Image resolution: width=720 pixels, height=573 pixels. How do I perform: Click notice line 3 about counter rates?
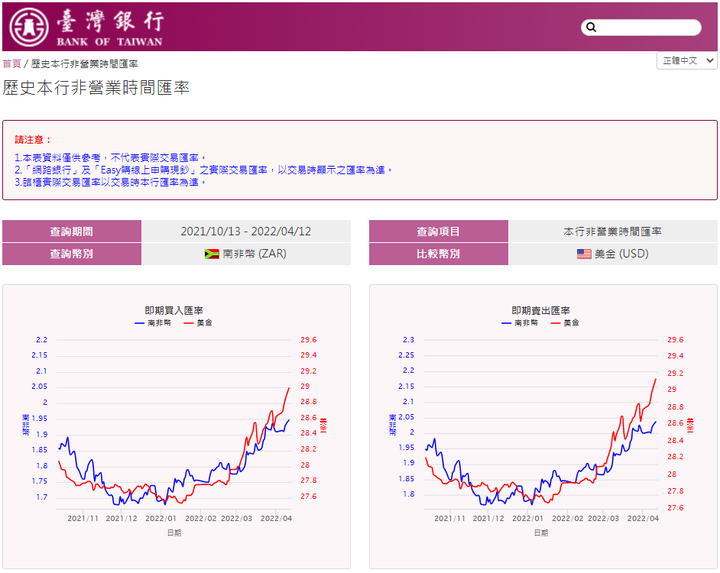pos(111,183)
